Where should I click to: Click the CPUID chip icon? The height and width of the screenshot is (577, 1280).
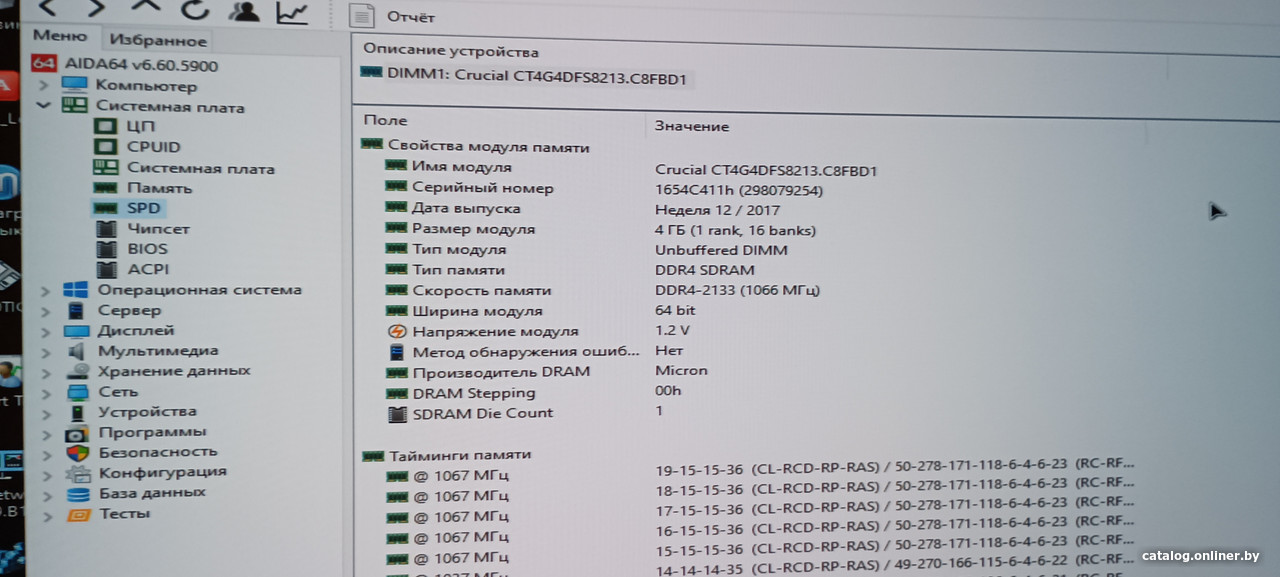106,147
